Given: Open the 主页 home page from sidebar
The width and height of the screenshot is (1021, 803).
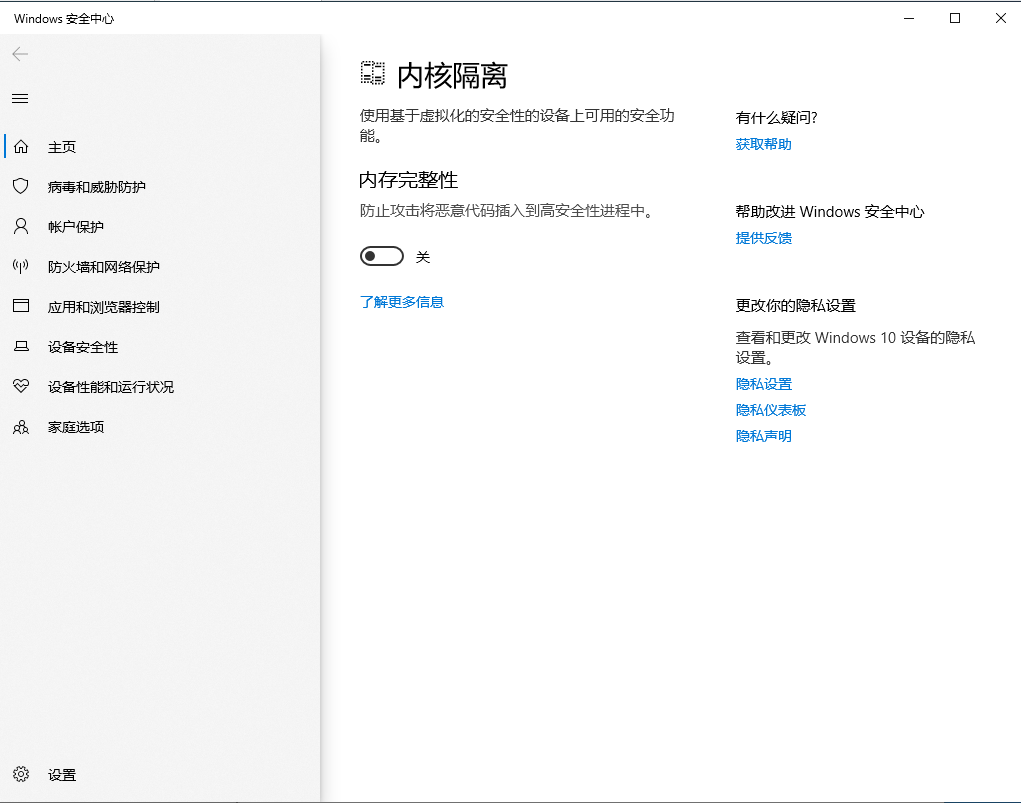Looking at the screenshot, I should click(x=62, y=146).
